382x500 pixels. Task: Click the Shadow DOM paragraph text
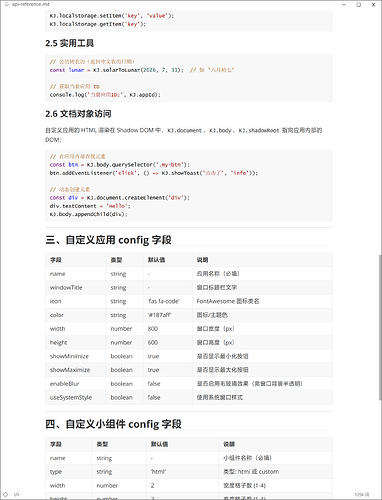coord(184,135)
